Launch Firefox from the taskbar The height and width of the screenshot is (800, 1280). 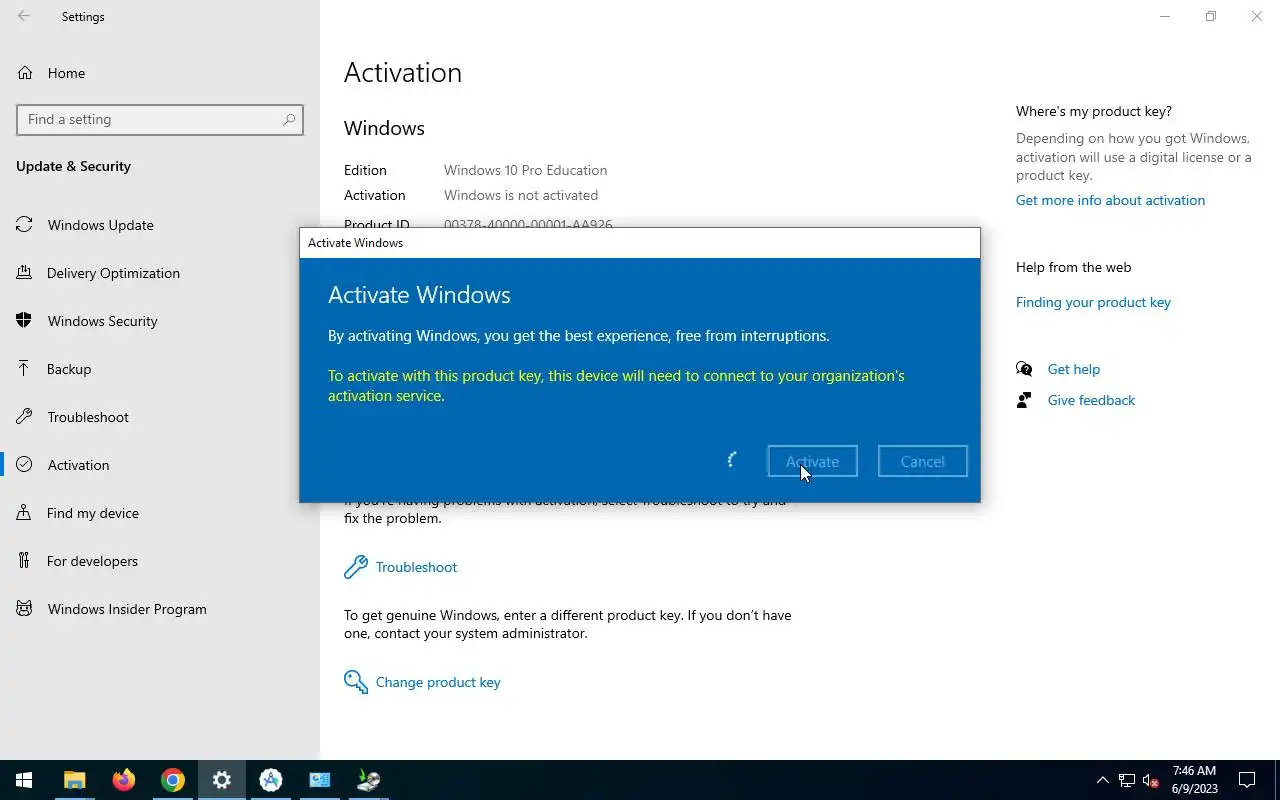coord(123,780)
